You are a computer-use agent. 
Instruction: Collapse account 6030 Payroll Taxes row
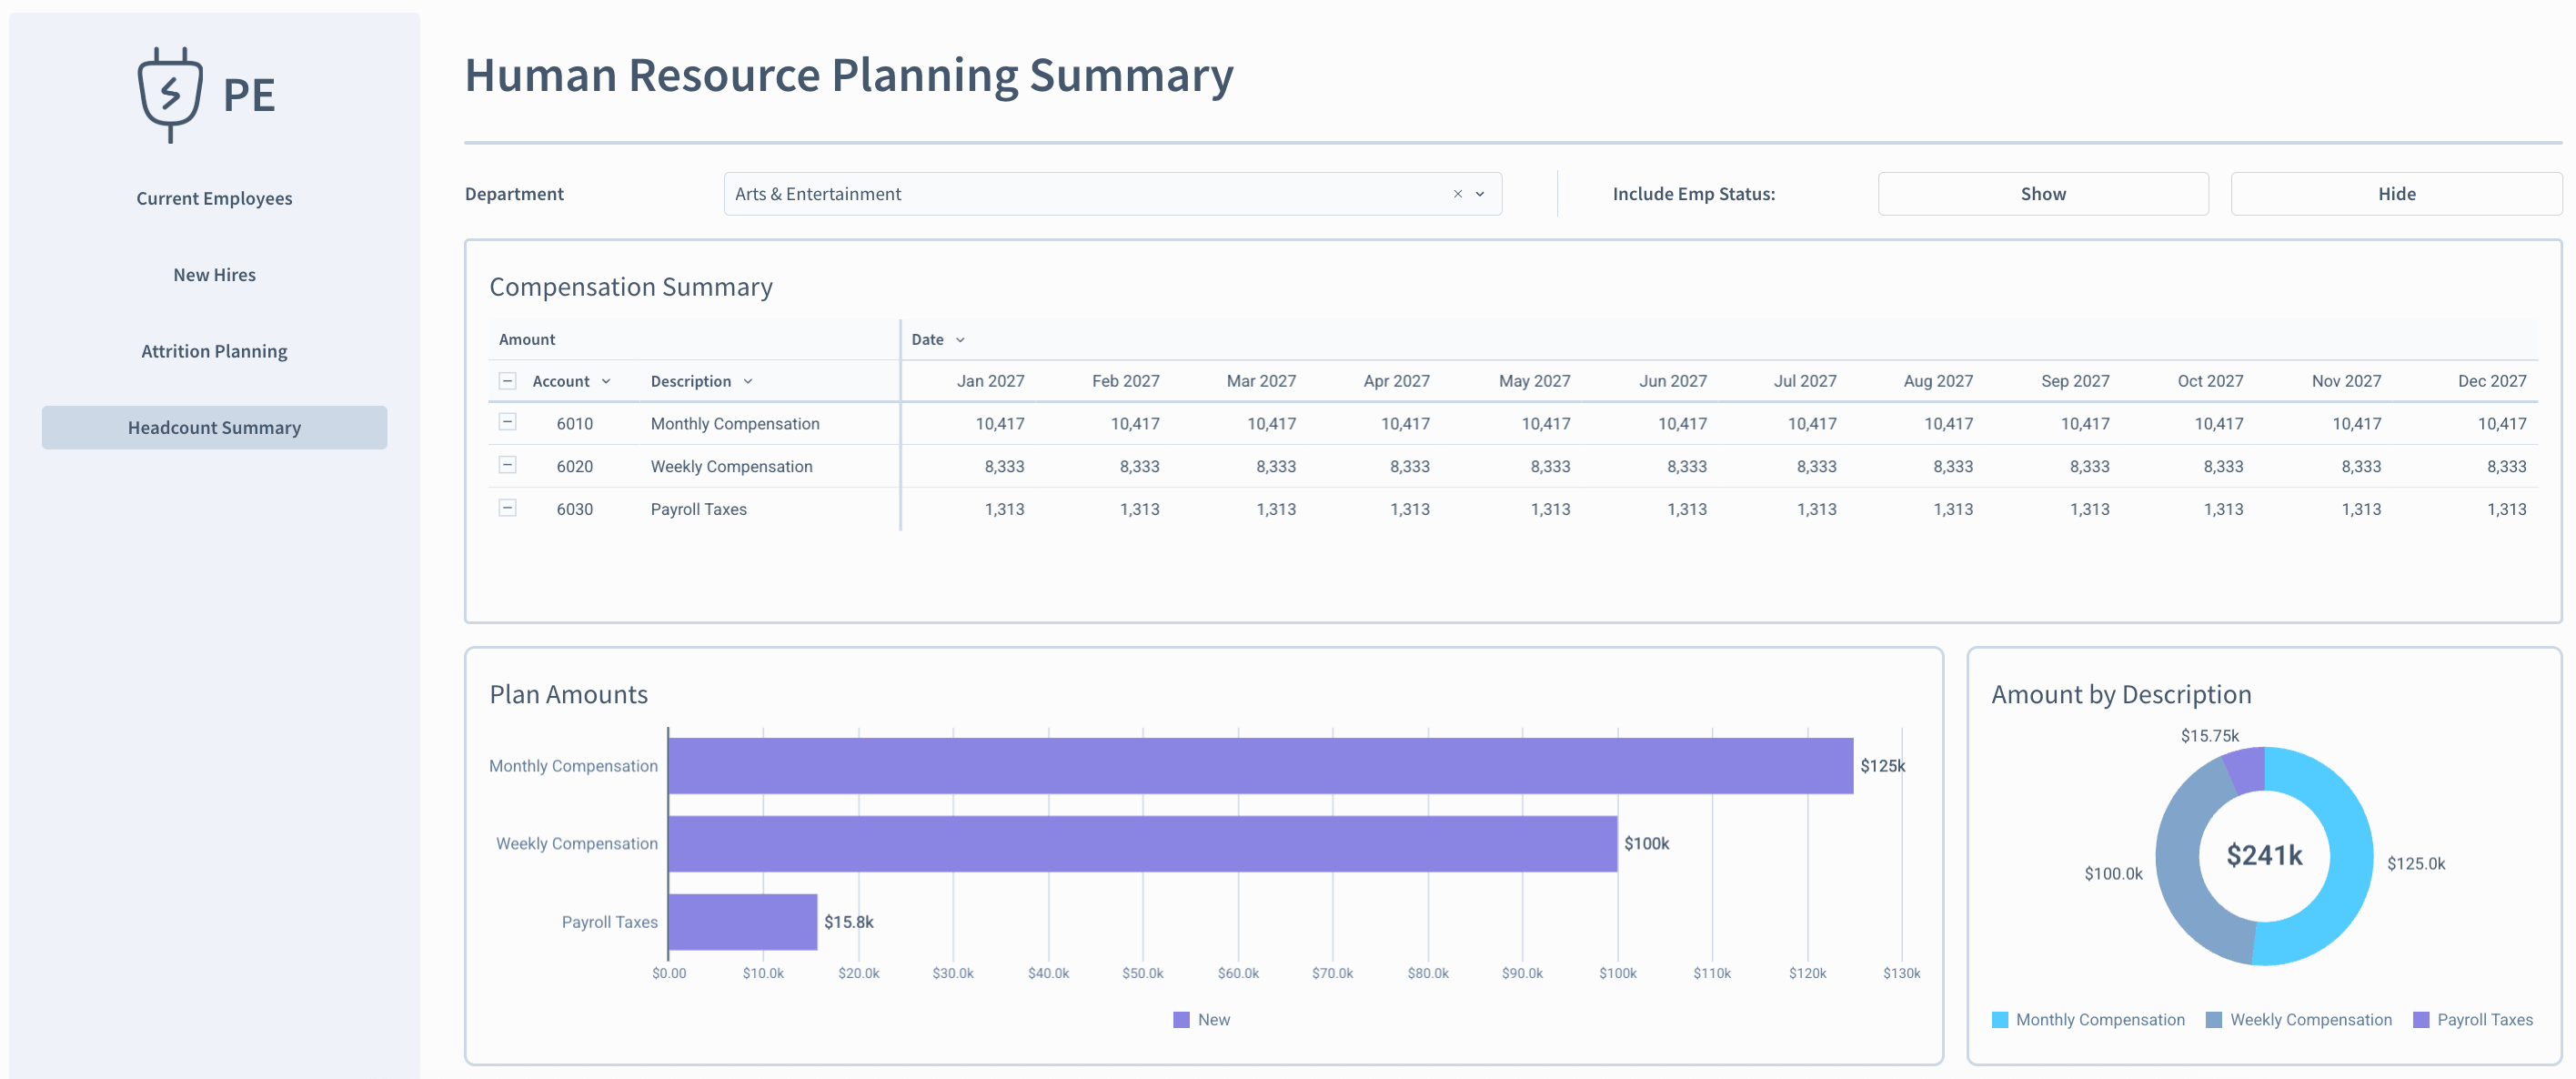(507, 508)
